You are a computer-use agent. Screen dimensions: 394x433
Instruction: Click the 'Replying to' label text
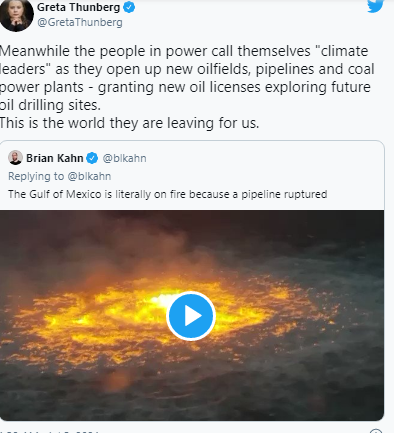point(36,176)
